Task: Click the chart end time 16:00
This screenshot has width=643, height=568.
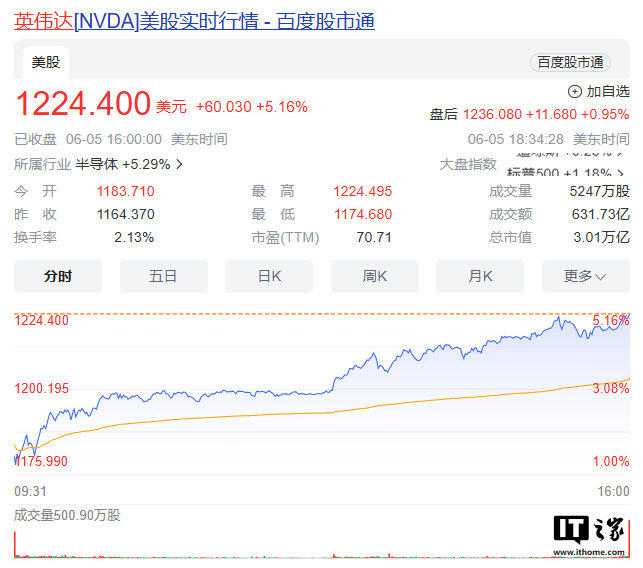Action: point(613,491)
